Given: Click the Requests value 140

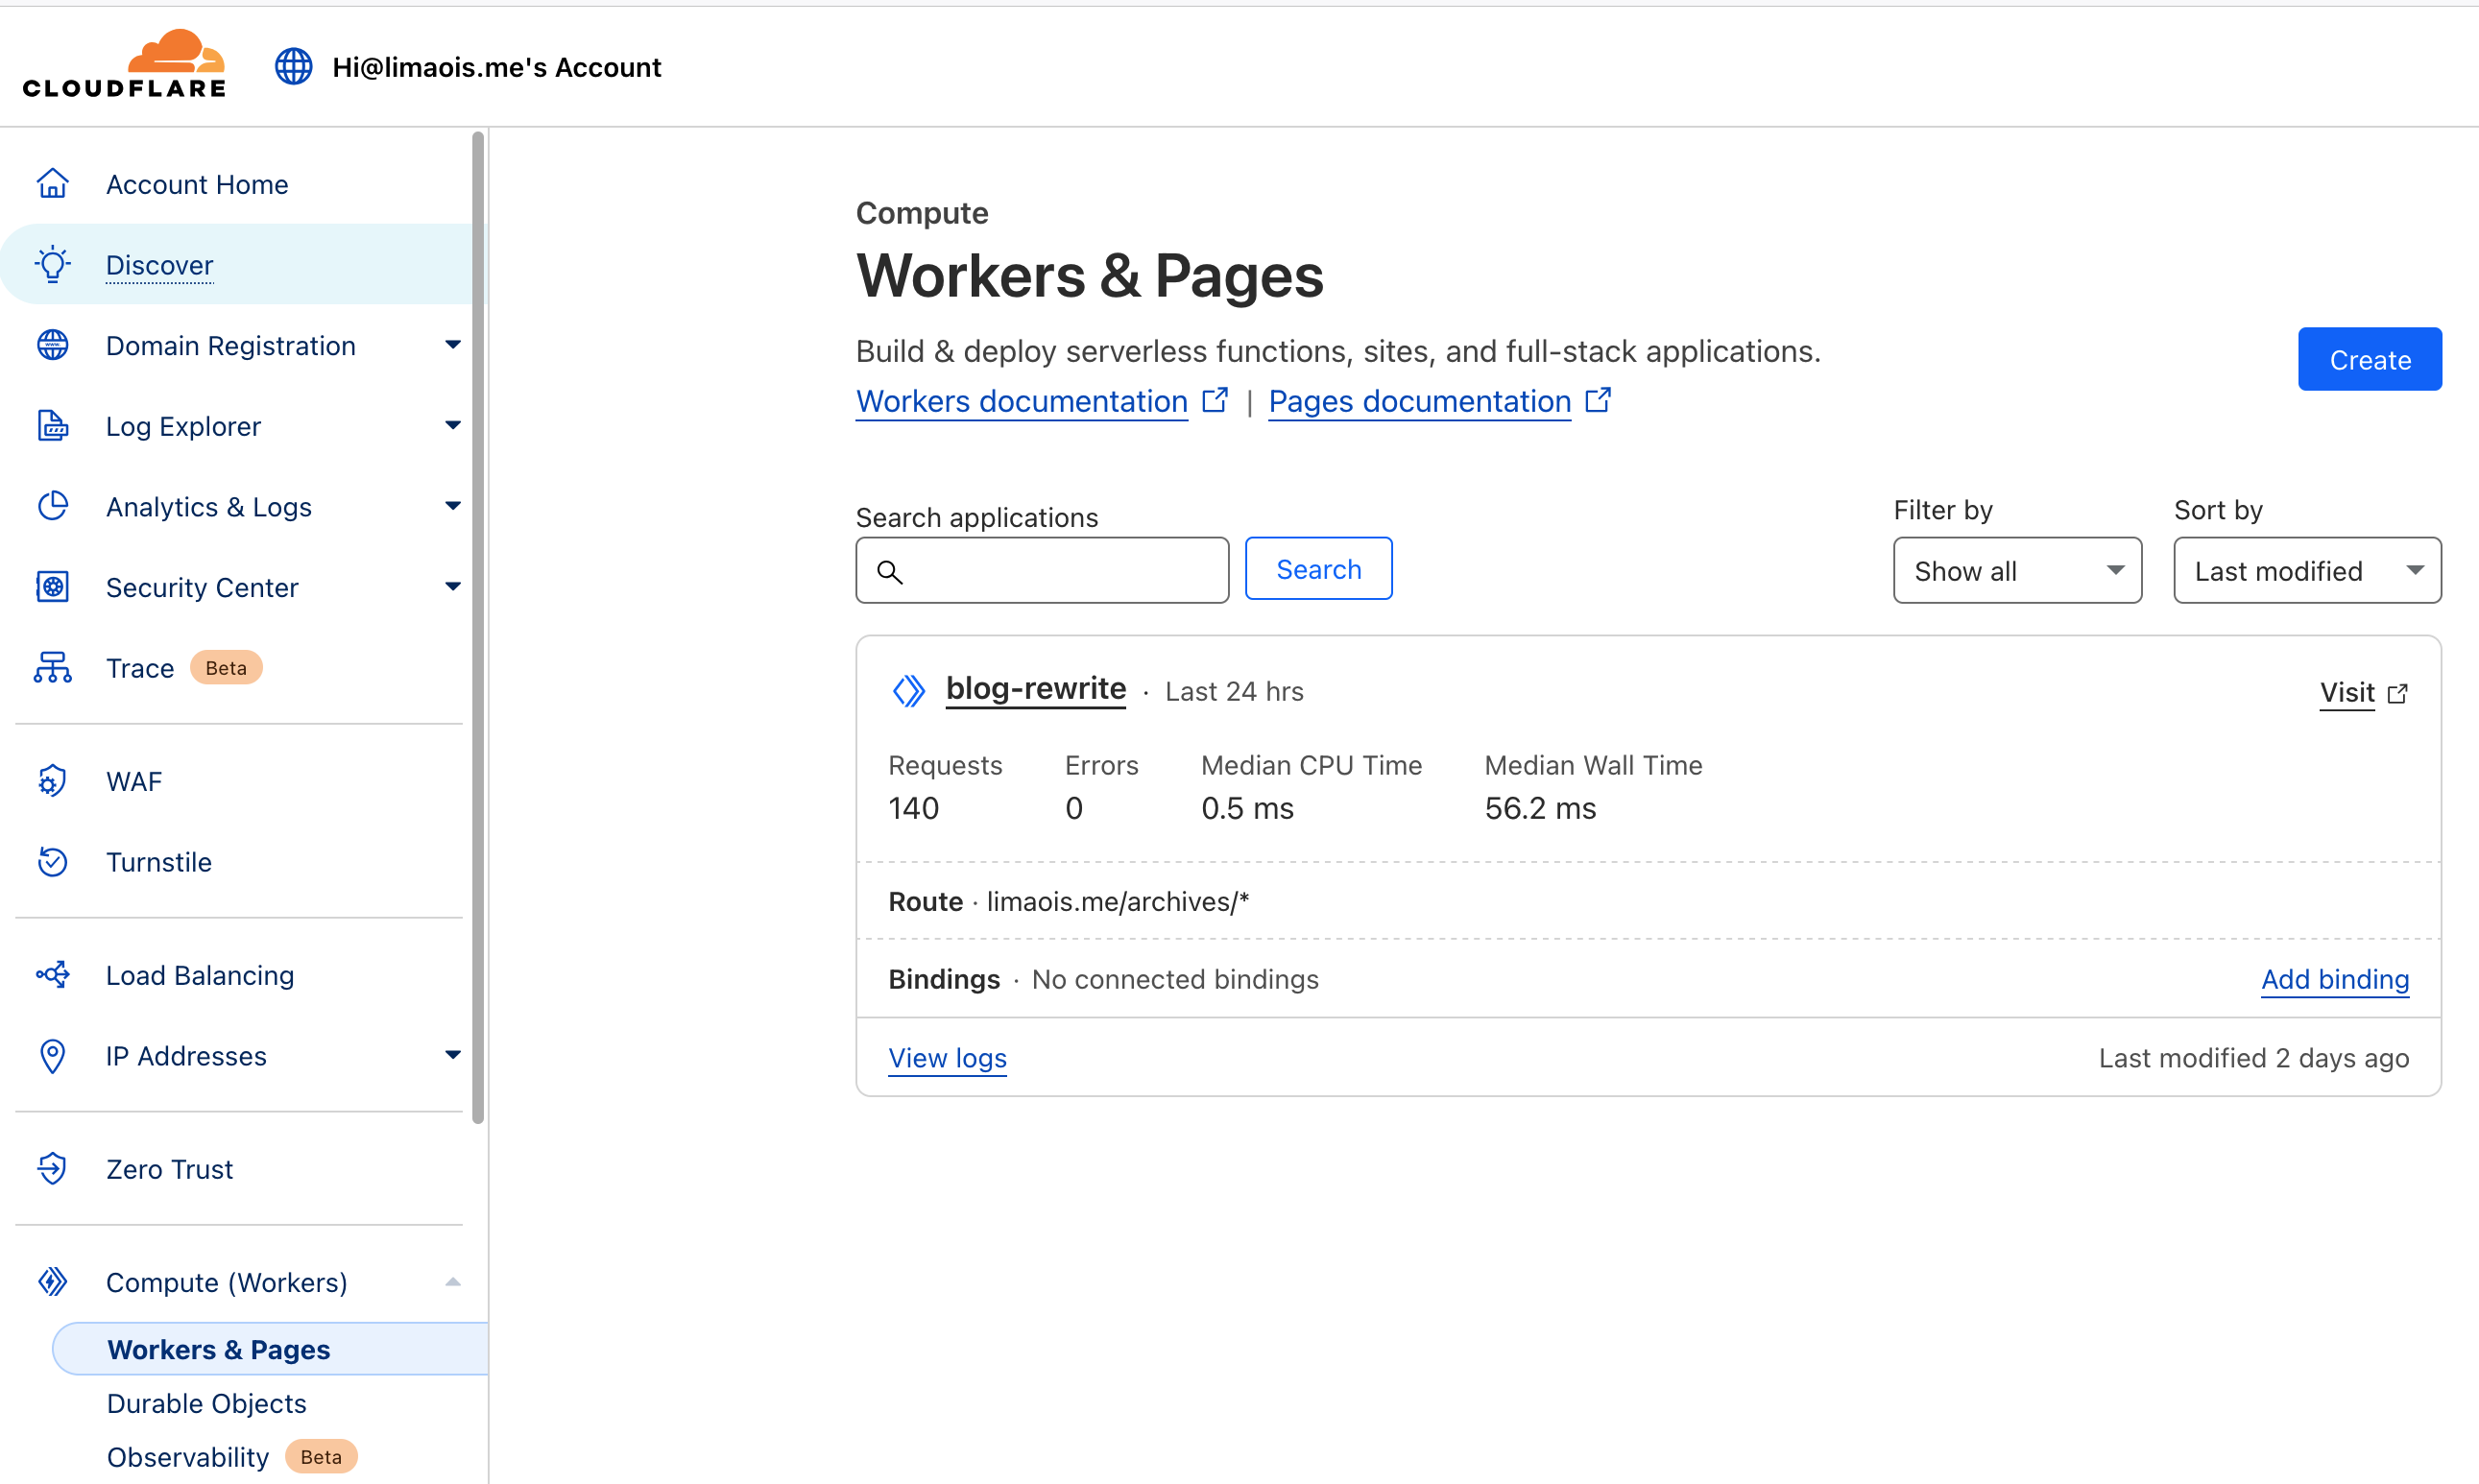Looking at the screenshot, I should [913, 808].
